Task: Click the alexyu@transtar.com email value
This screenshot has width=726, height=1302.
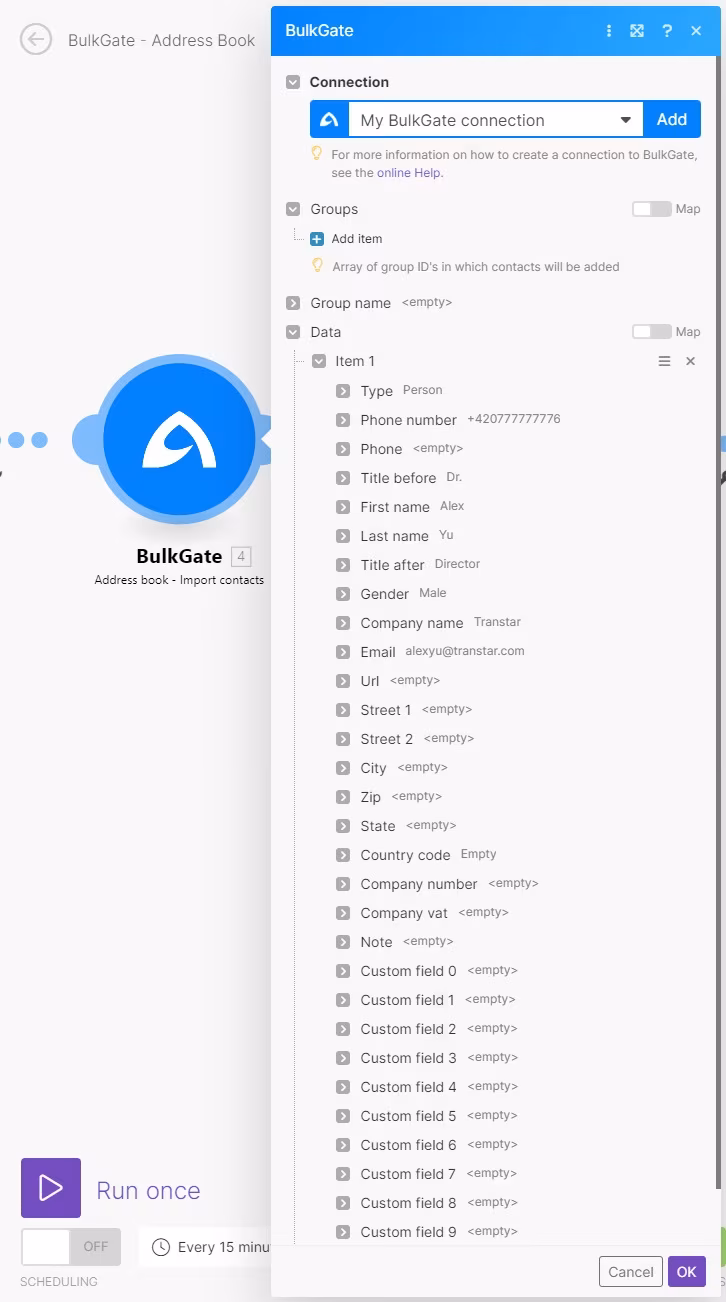Action: click(465, 651)
